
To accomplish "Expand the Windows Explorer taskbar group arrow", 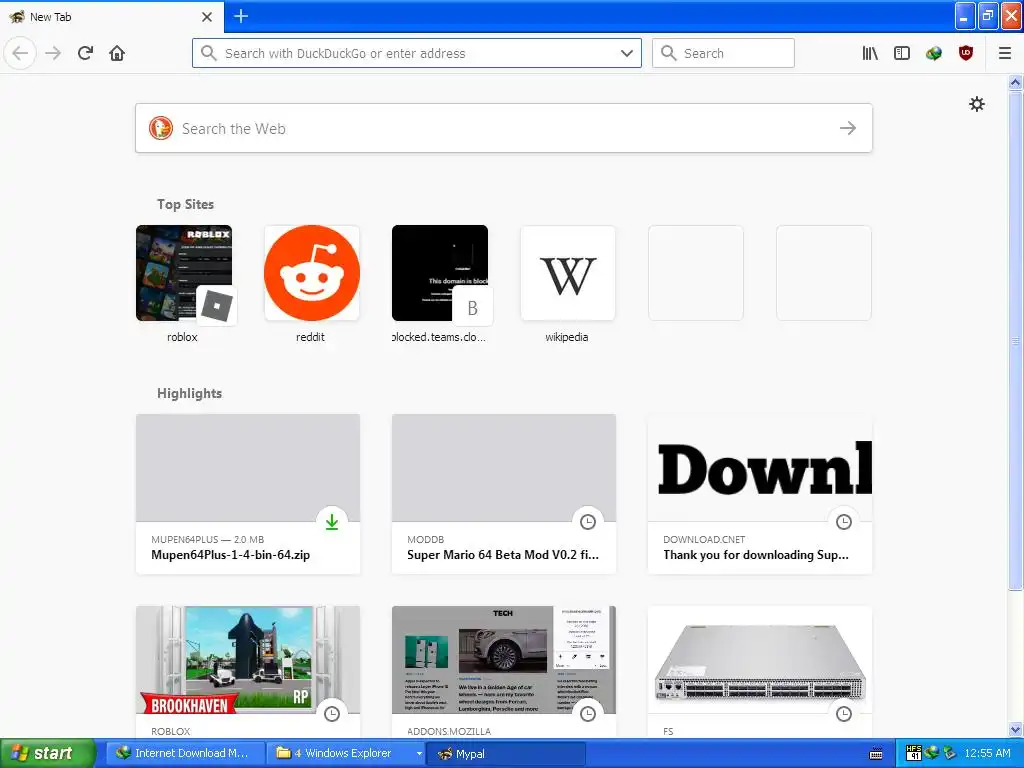I will 419,753.
